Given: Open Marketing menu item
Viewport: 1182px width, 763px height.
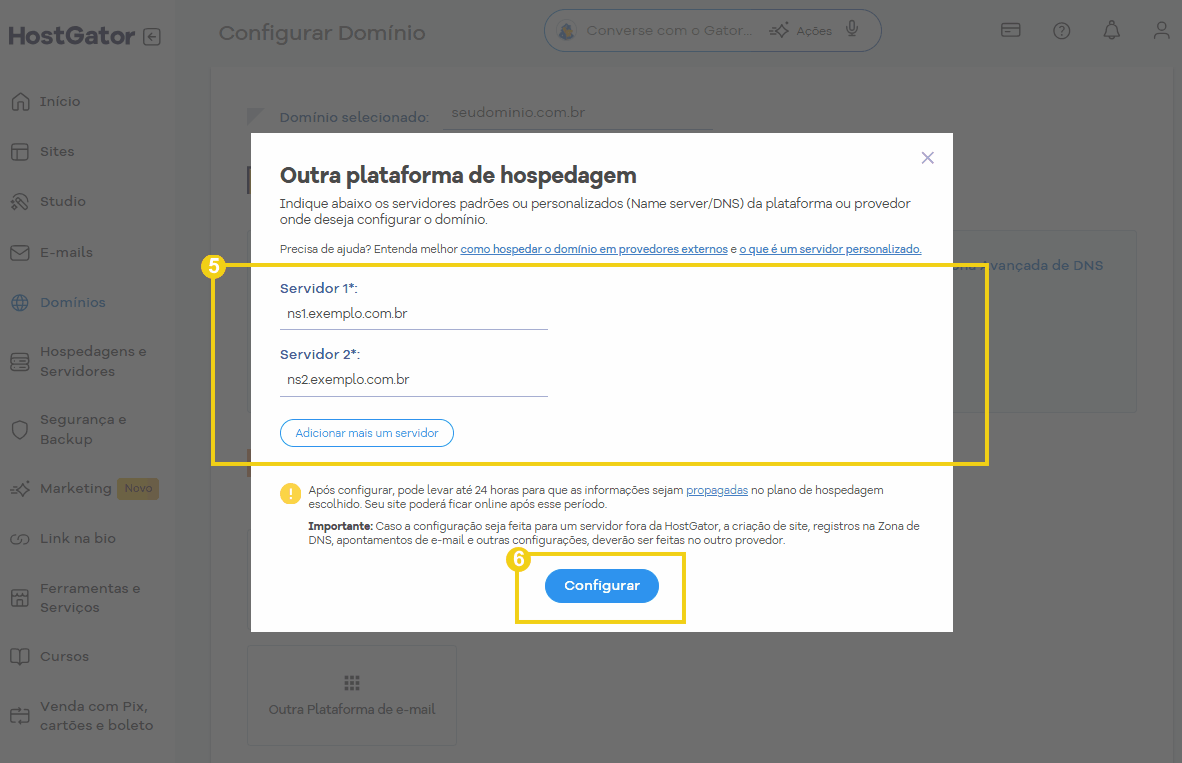Looking at the screenshot, I should click(75, 489).
